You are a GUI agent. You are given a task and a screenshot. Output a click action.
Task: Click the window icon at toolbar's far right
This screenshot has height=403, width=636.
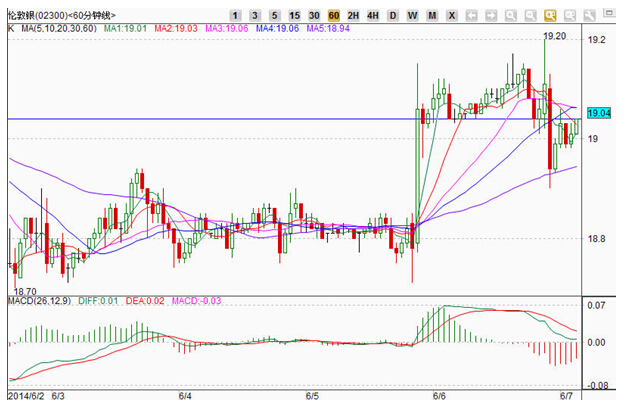[x=610, y=17]
